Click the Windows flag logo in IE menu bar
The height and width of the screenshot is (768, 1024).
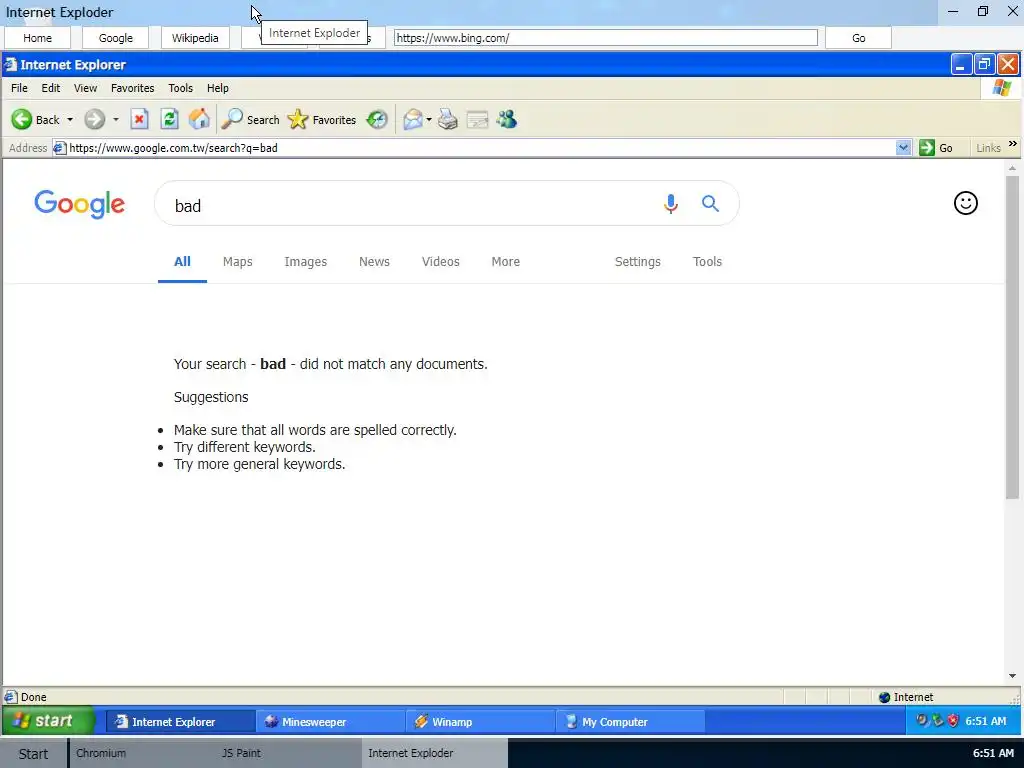tap(1002, 88)
